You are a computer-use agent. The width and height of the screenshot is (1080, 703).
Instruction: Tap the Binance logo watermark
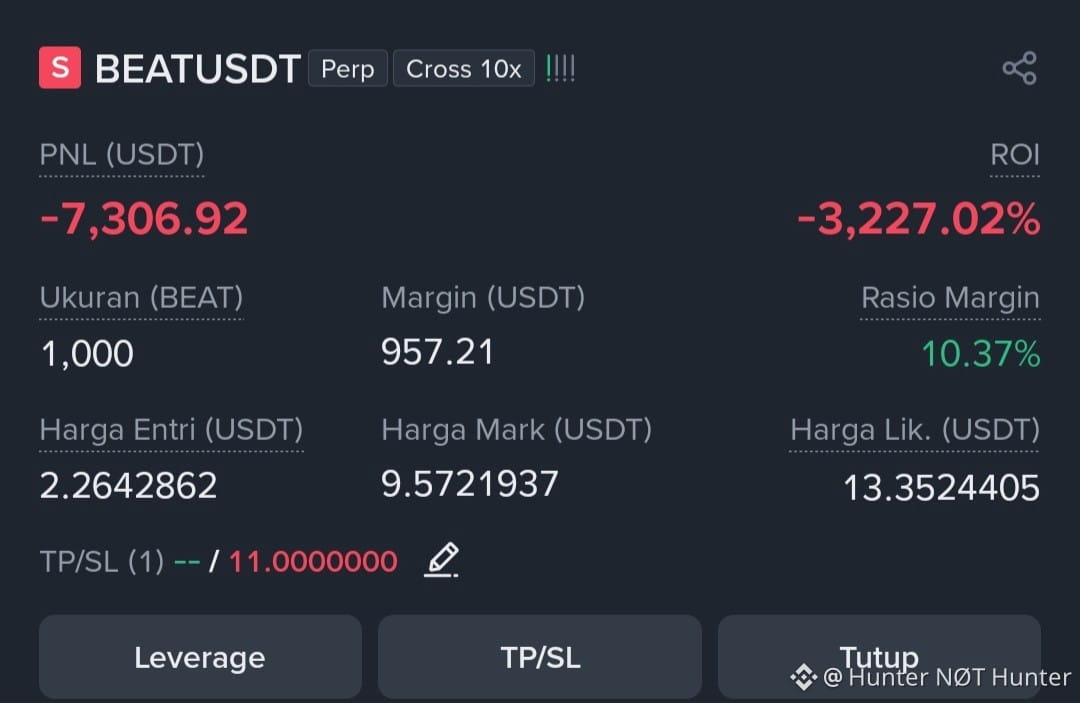(803, 677)
